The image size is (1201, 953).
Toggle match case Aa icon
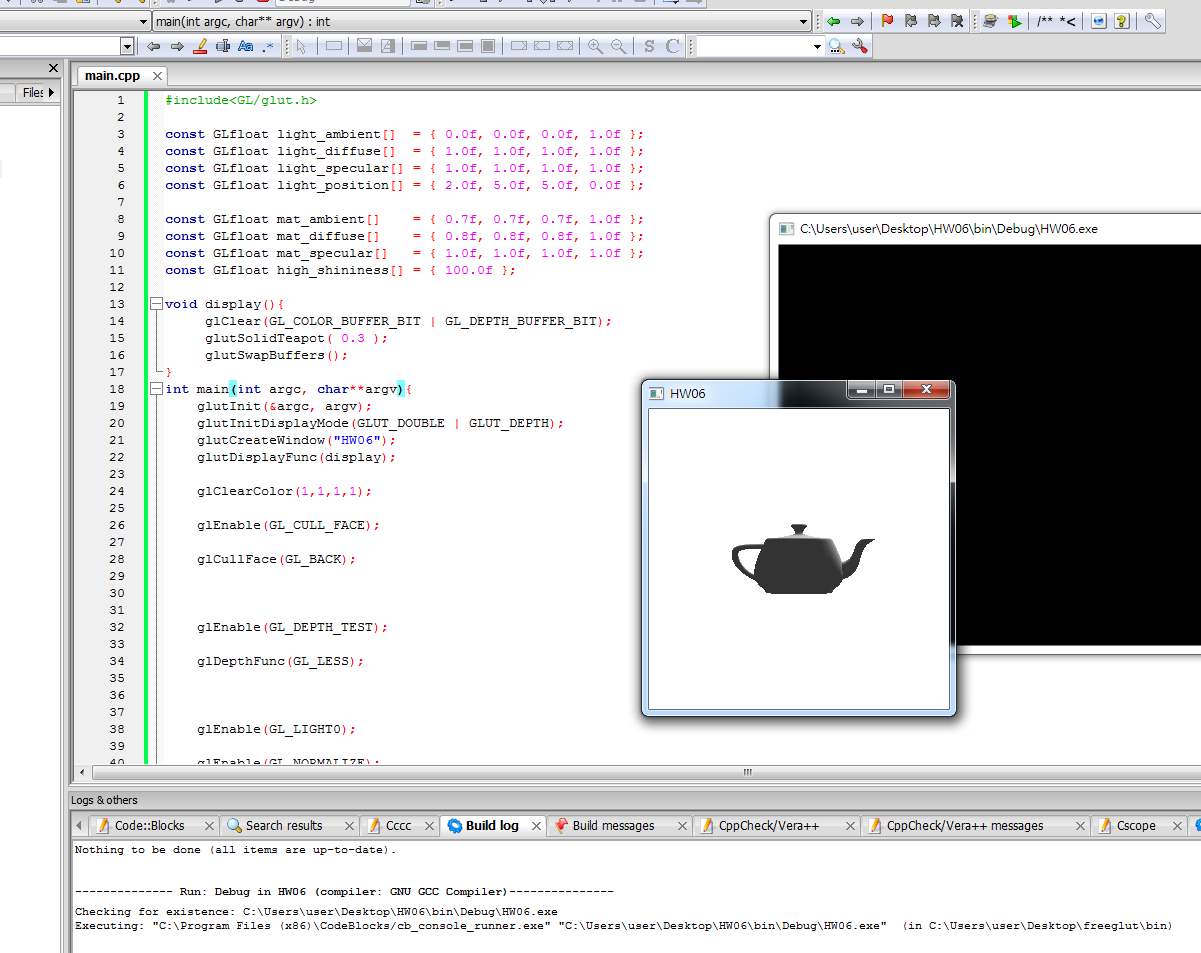coord(245,46)
